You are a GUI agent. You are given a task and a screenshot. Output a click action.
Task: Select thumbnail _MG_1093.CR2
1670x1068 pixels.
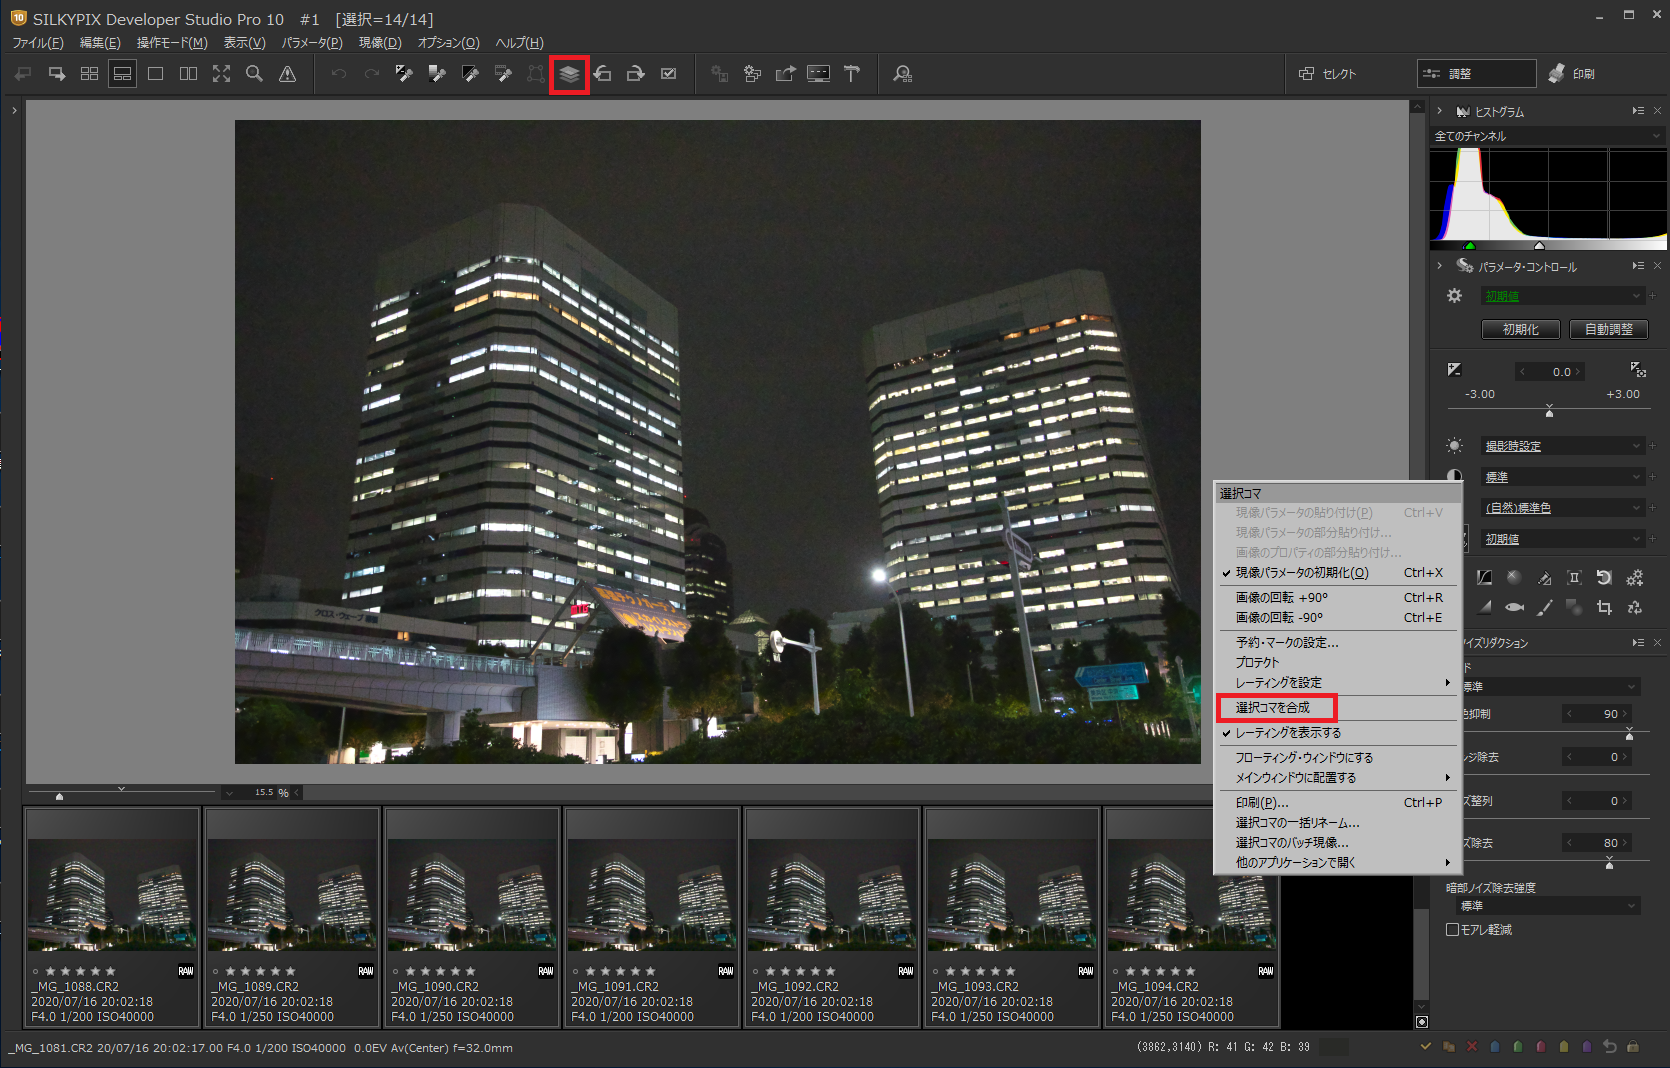point(1012,917)
